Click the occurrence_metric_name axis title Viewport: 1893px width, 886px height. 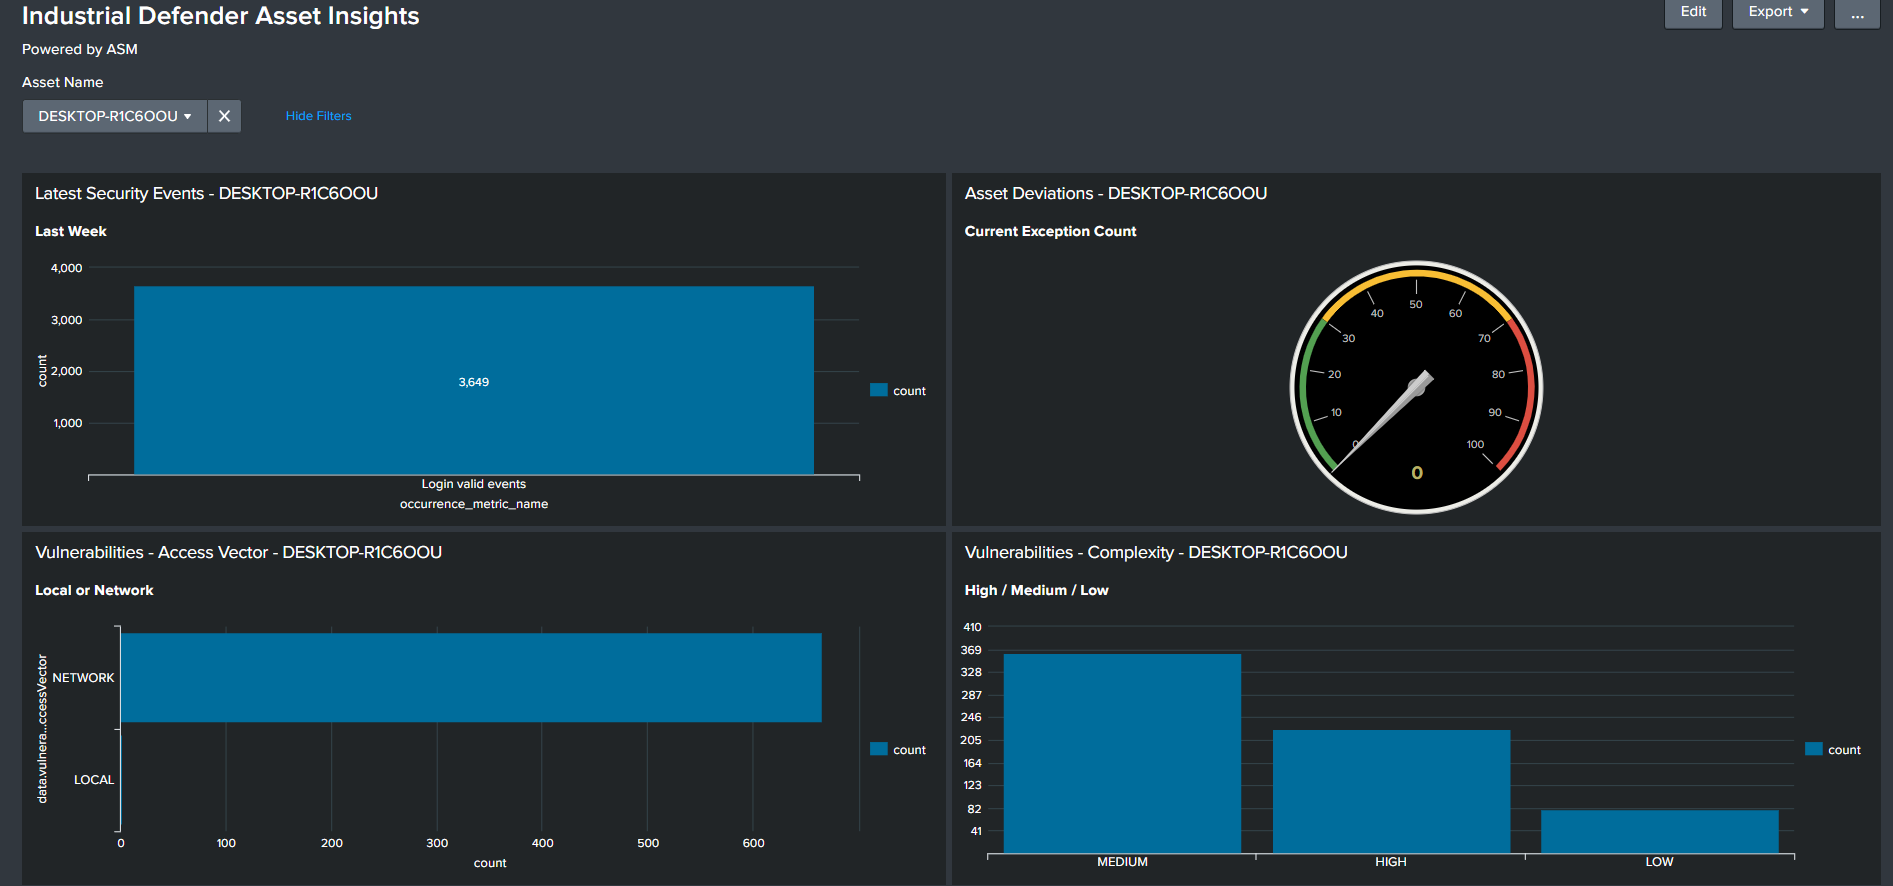[x=474, y=504]
